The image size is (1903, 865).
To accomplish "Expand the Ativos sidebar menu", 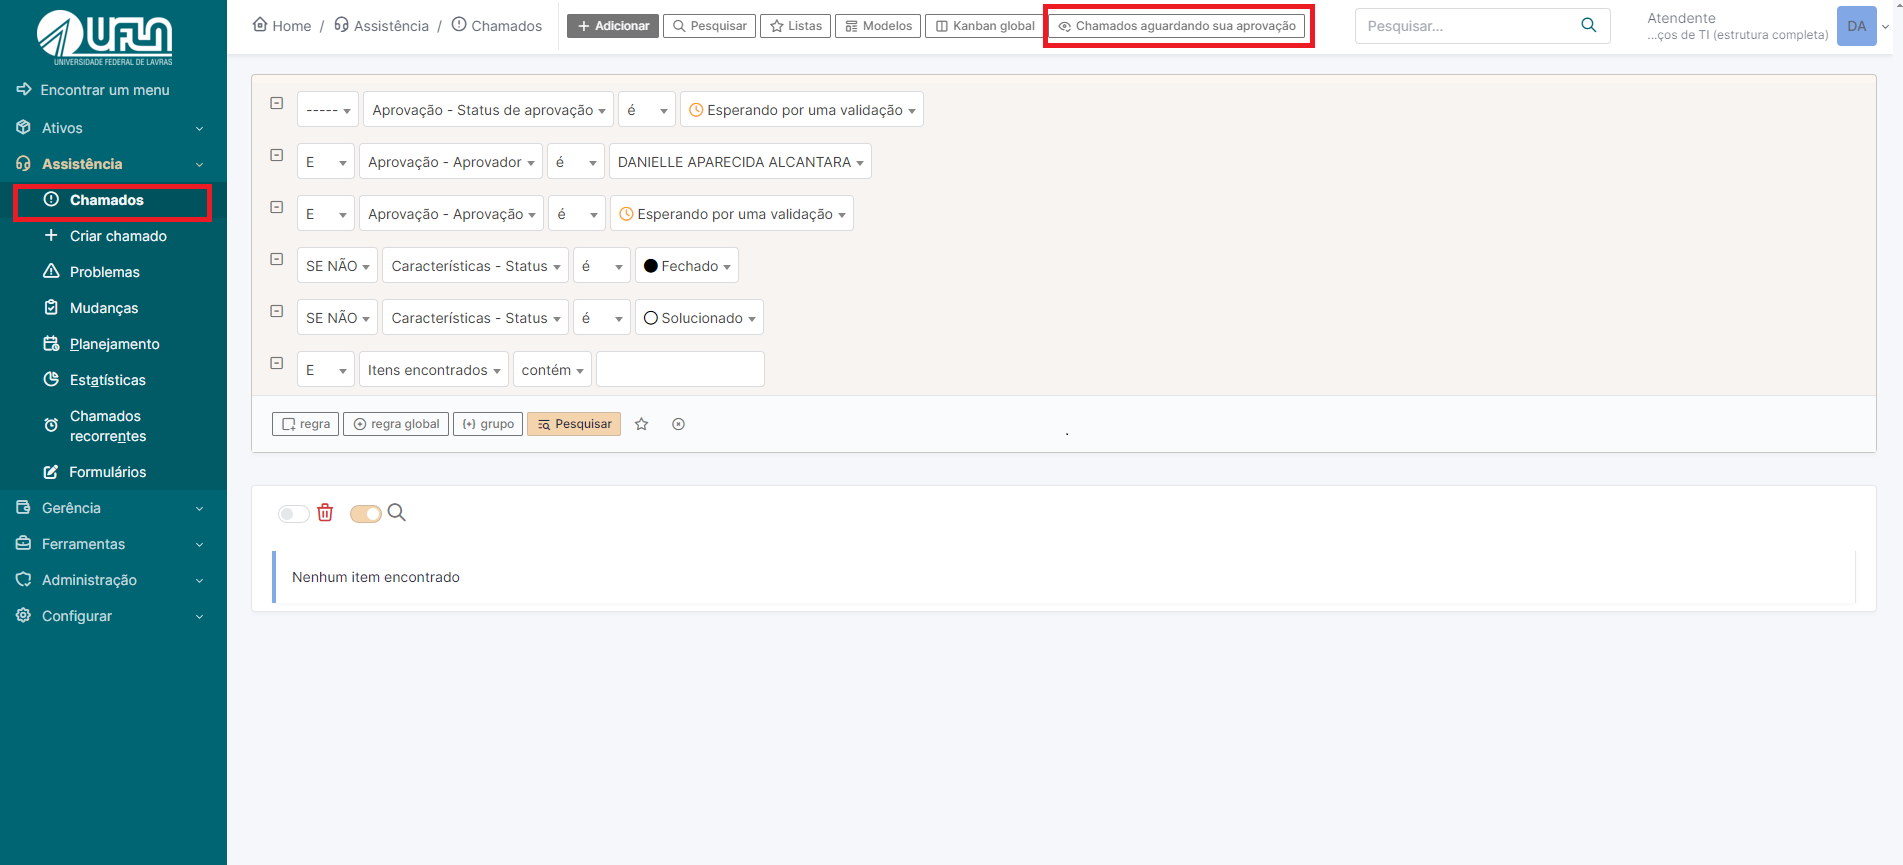I will [x=113, y=128].
